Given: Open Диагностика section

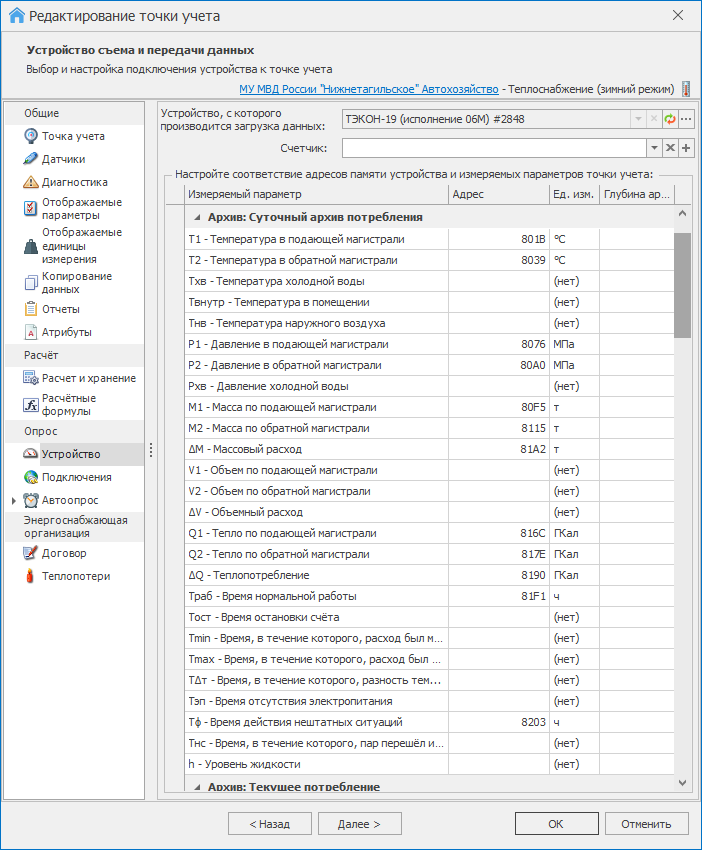Looking at the screenshot, I should pyautogui.click(x=75, y=183).
